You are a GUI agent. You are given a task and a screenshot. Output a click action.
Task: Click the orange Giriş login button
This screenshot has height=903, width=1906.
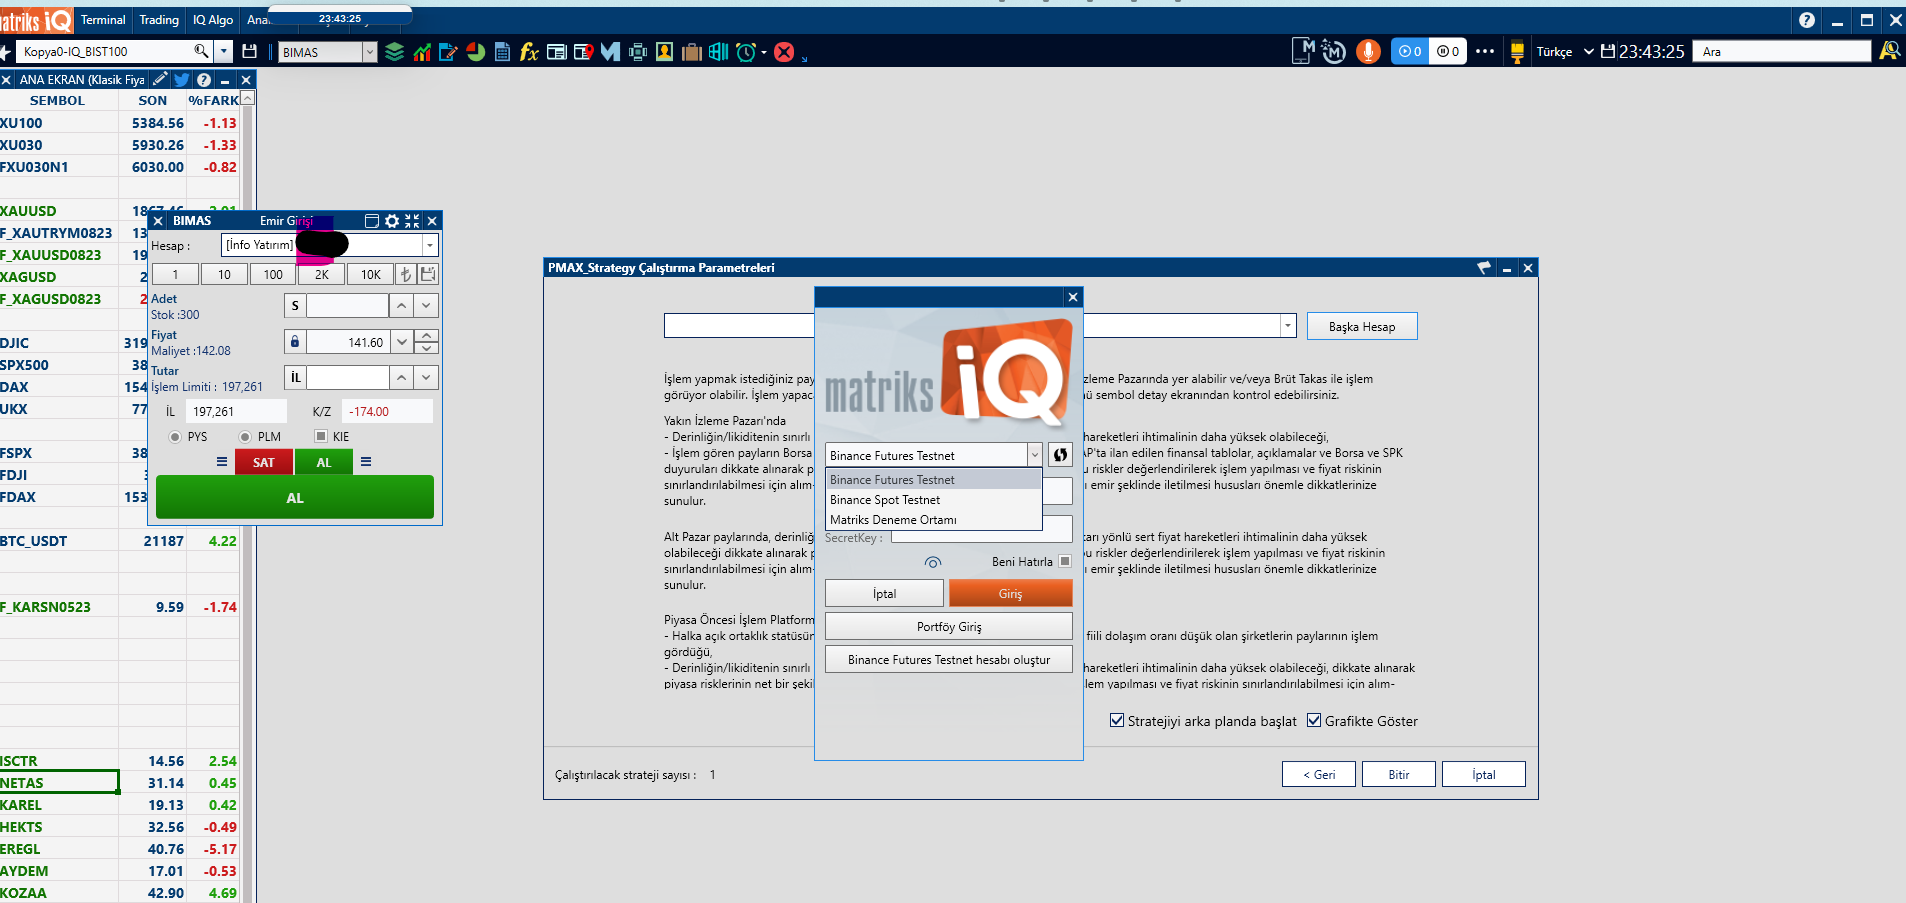click(1010, 594)
